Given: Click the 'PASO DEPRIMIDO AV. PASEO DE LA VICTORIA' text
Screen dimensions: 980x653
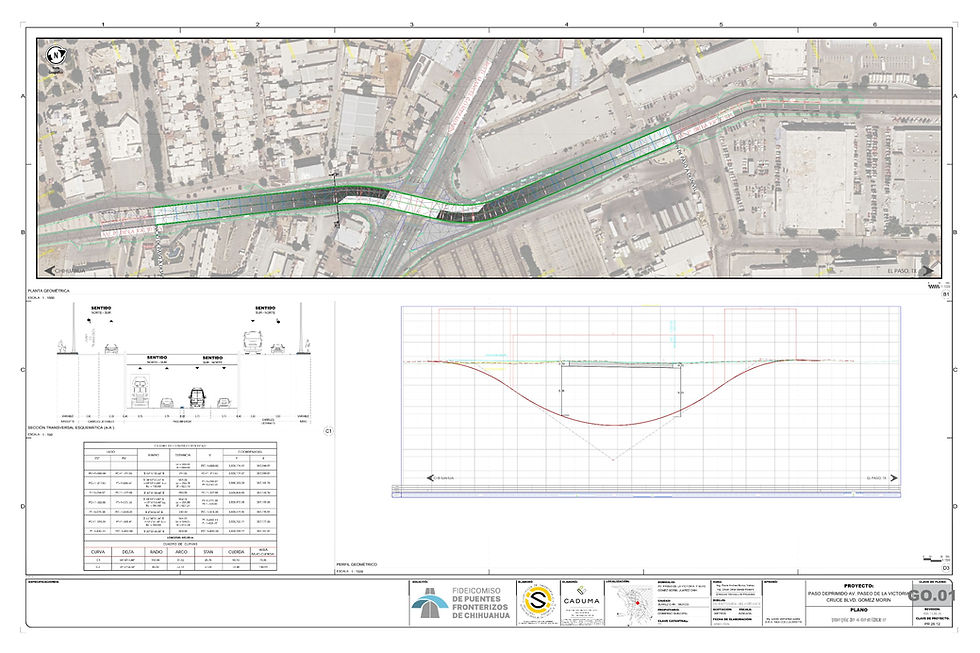Looking at the screenshot, I should [858, 593].
